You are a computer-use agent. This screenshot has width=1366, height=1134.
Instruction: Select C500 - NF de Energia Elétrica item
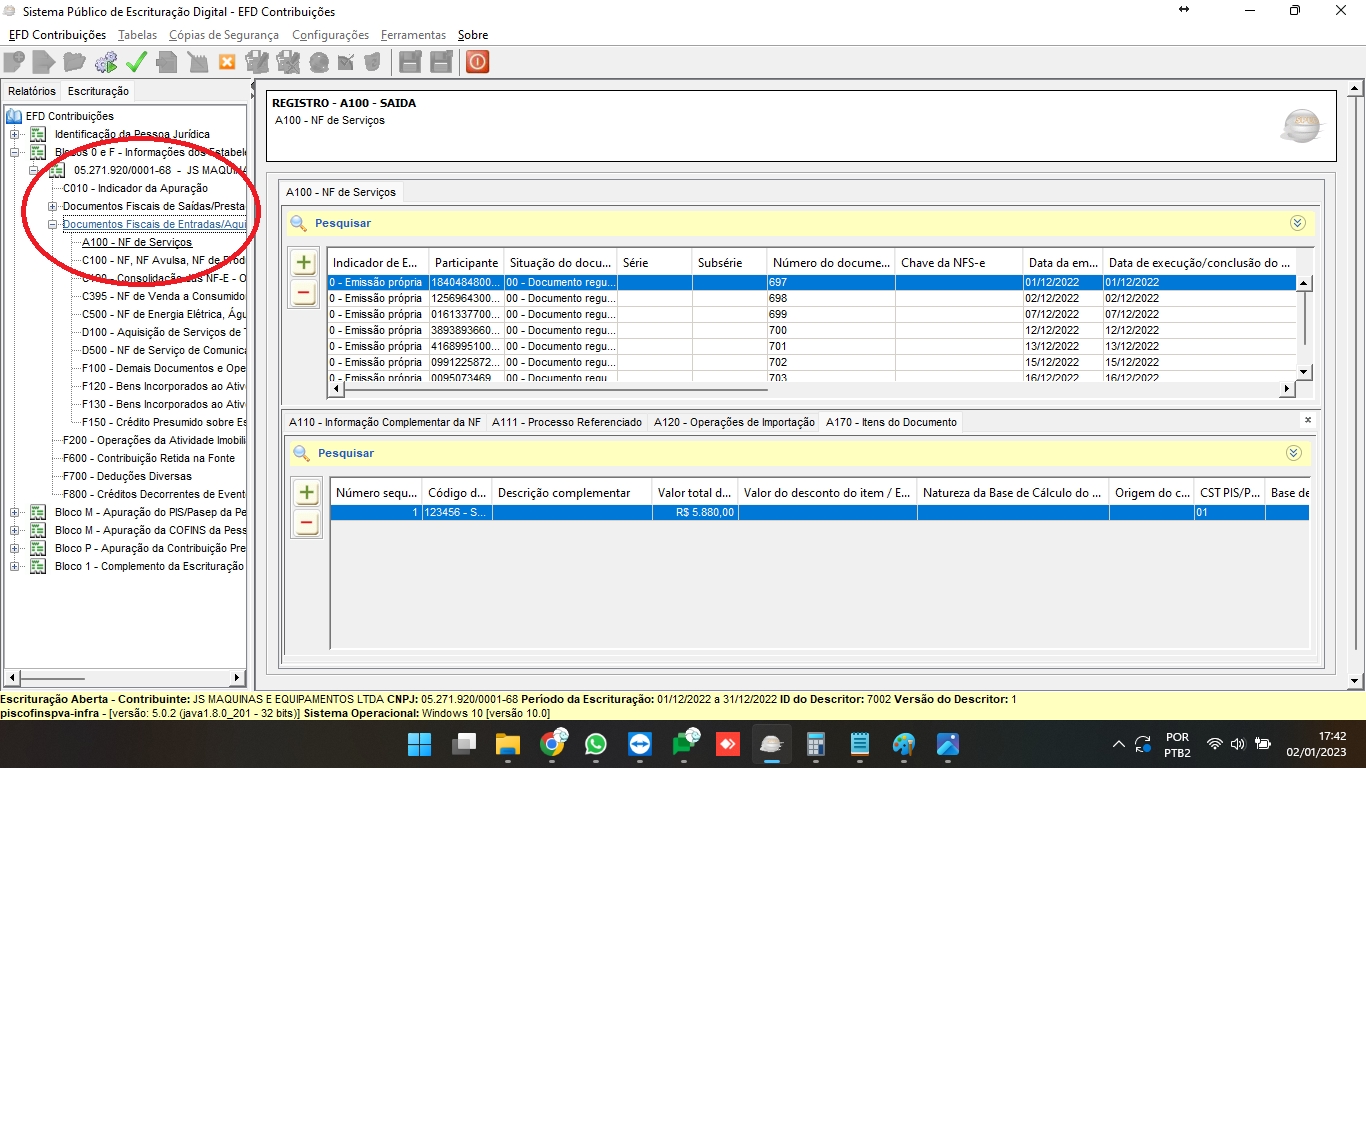(163, 314)
